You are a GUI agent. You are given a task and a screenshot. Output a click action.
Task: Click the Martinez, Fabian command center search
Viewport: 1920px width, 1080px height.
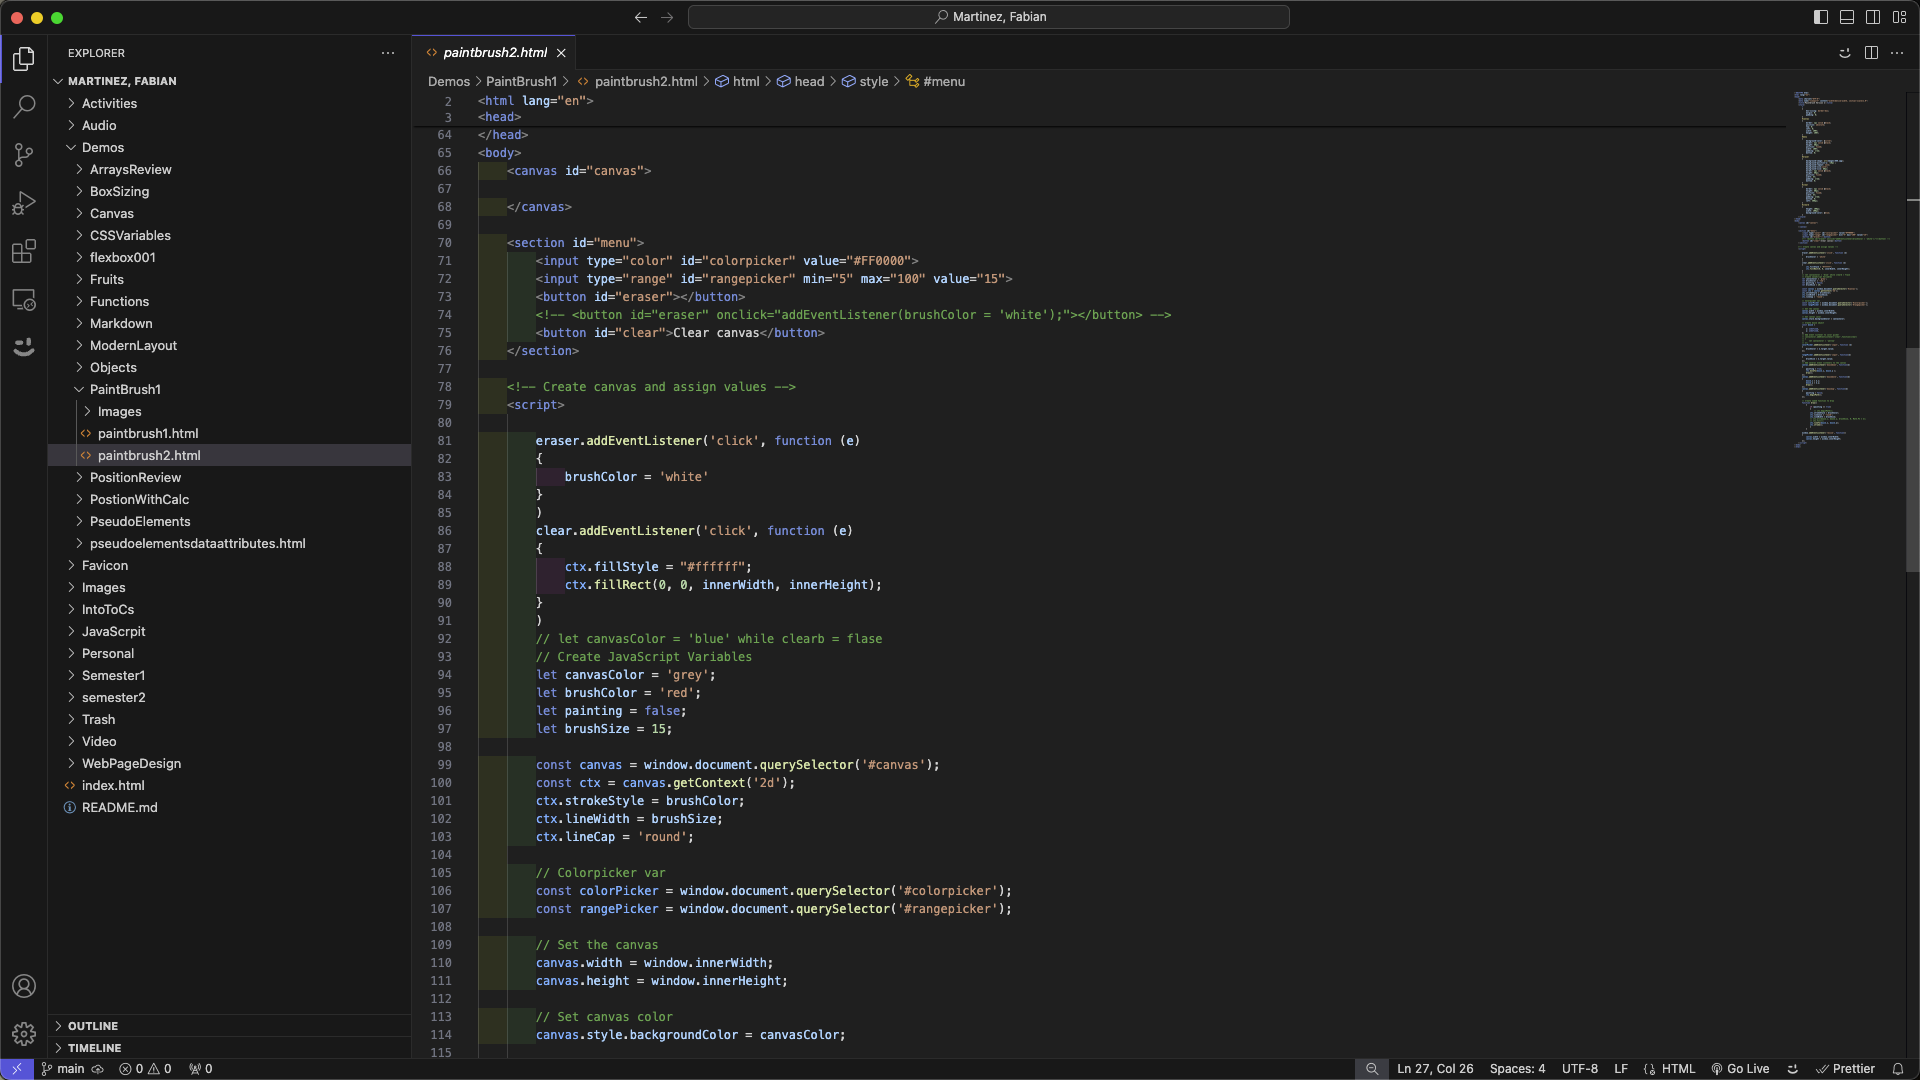pyautogui.click(x=989, y=17)
